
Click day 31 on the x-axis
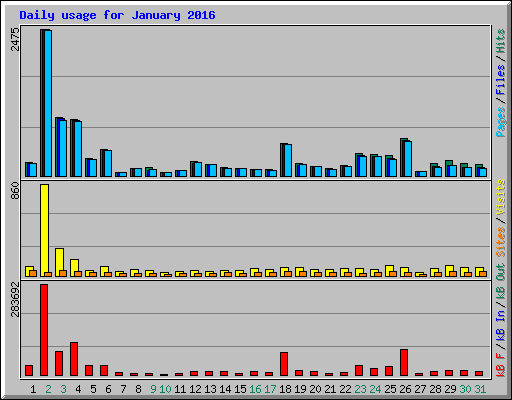(x=480, y=389)
